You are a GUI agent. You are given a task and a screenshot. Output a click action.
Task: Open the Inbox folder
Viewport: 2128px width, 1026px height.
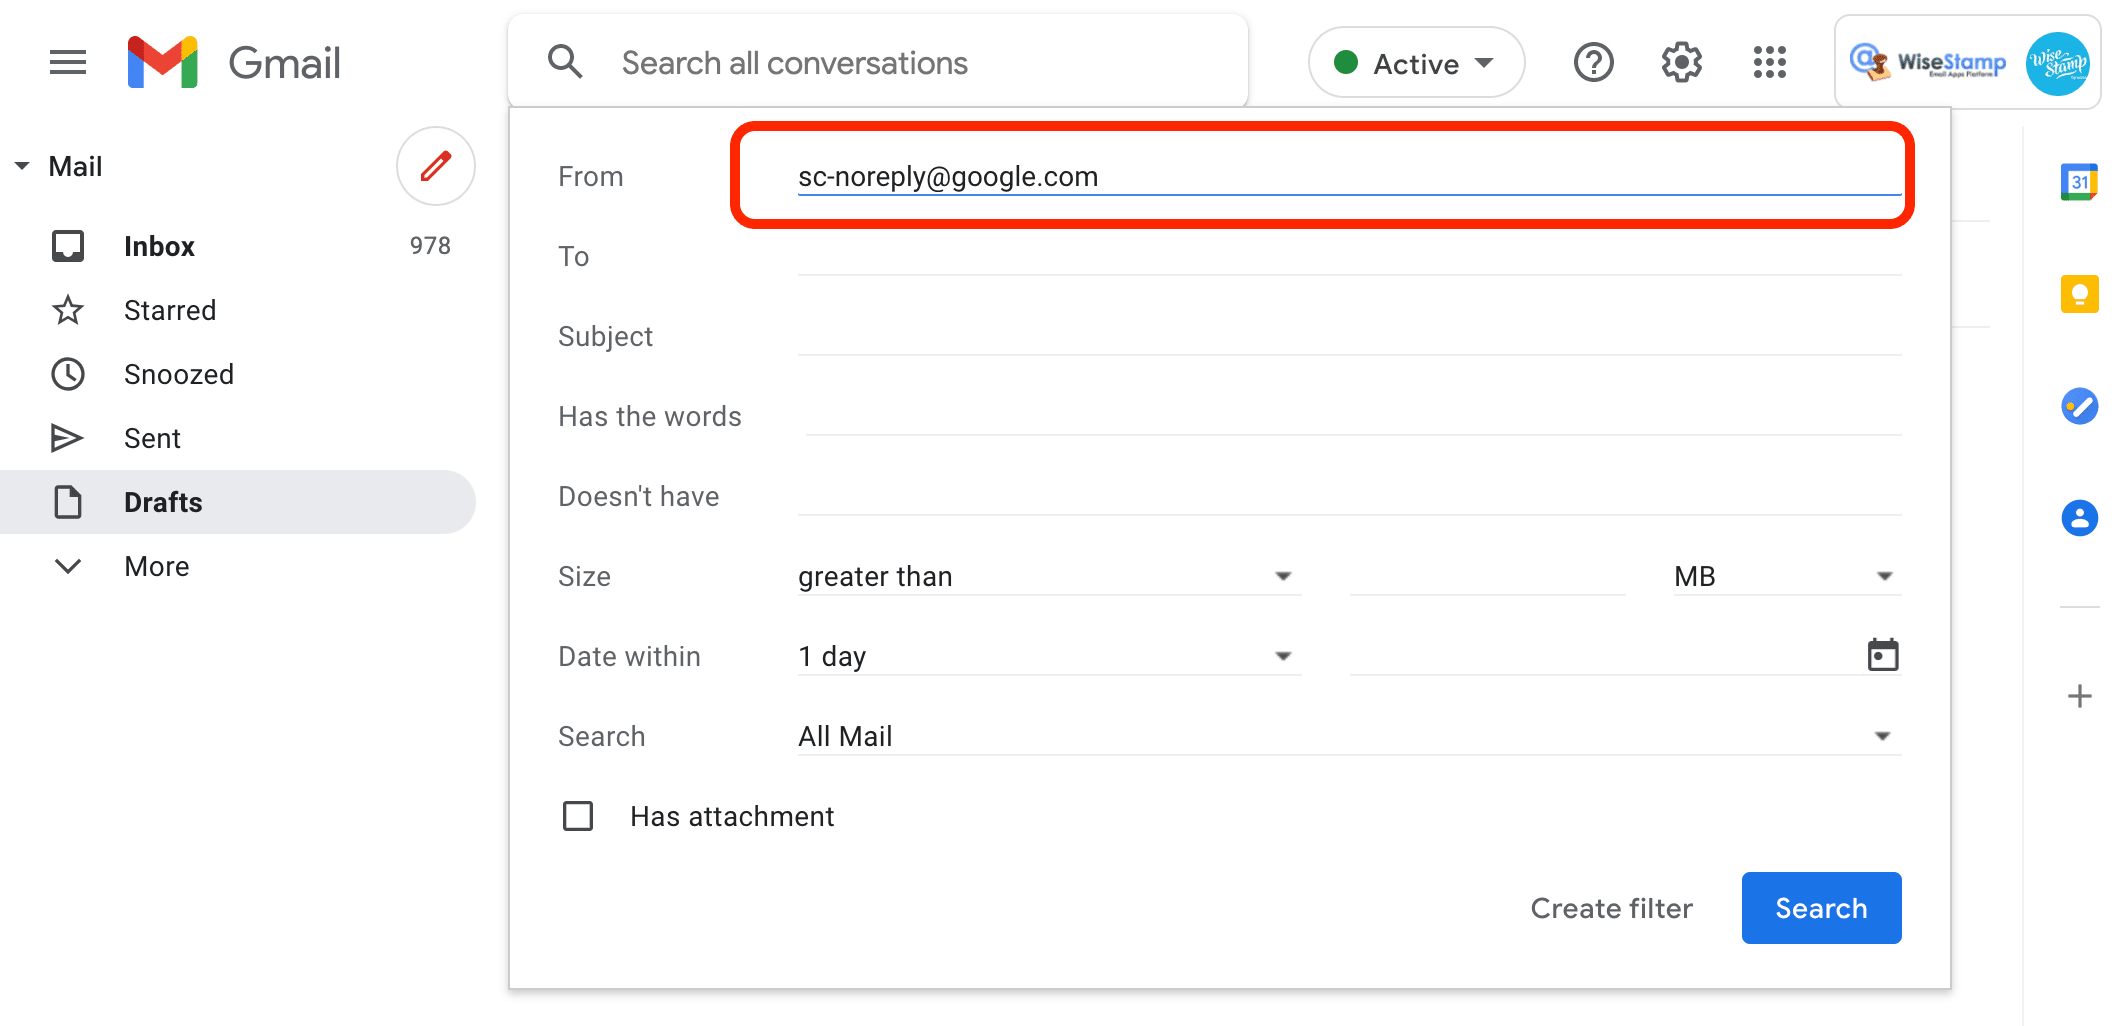click(x=159, y=246)
